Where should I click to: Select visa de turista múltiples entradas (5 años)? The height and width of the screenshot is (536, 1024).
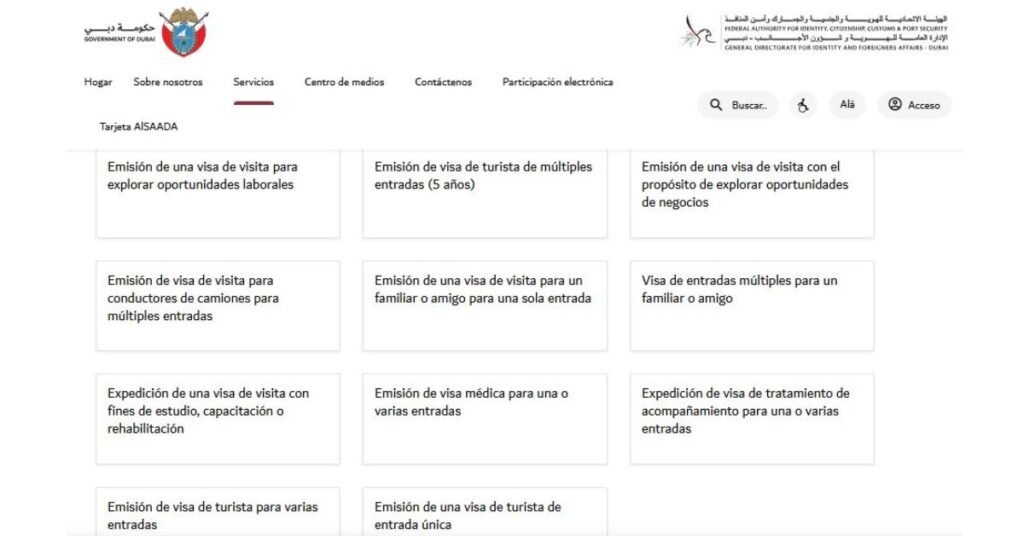(x=484, y=192)
